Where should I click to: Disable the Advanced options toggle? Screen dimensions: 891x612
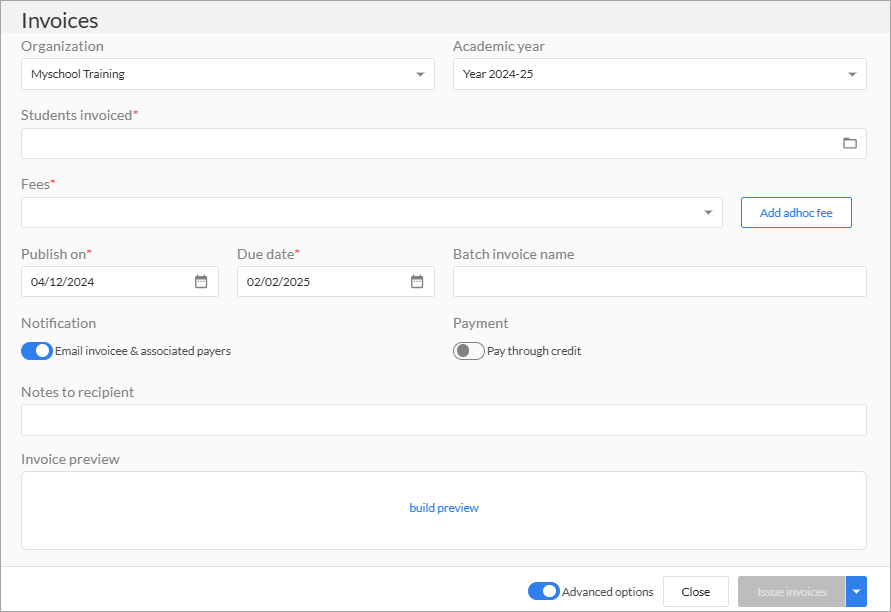pyautogui.click(x=544, y=592)
